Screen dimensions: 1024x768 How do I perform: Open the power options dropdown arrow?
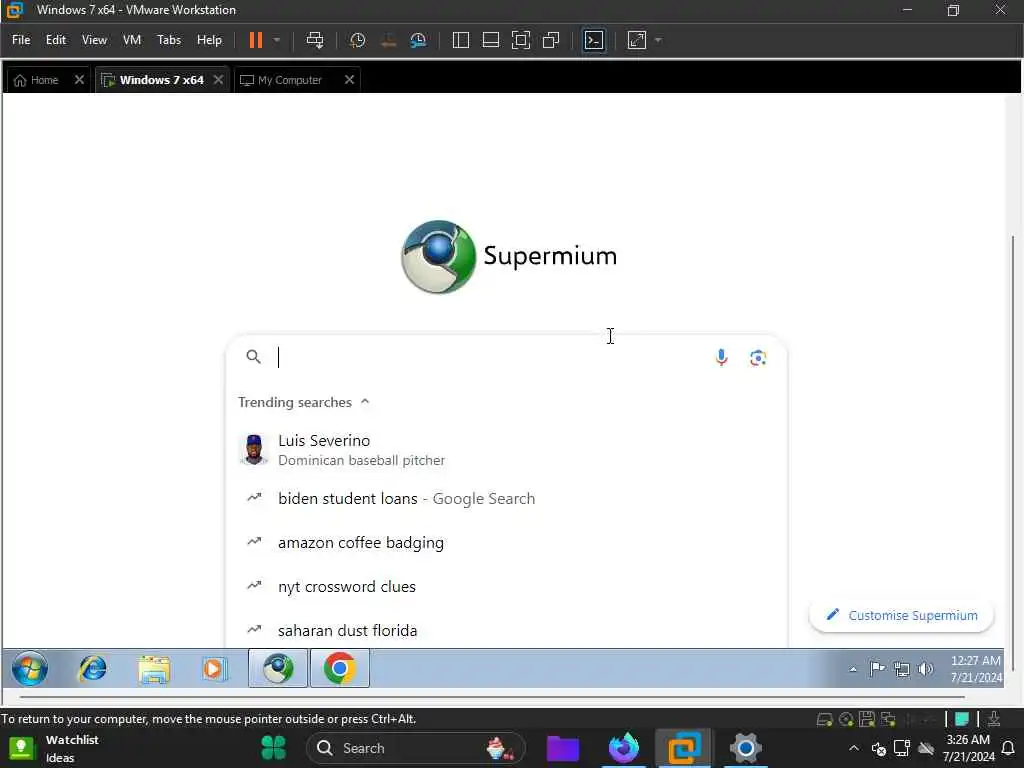click(277, 40)
